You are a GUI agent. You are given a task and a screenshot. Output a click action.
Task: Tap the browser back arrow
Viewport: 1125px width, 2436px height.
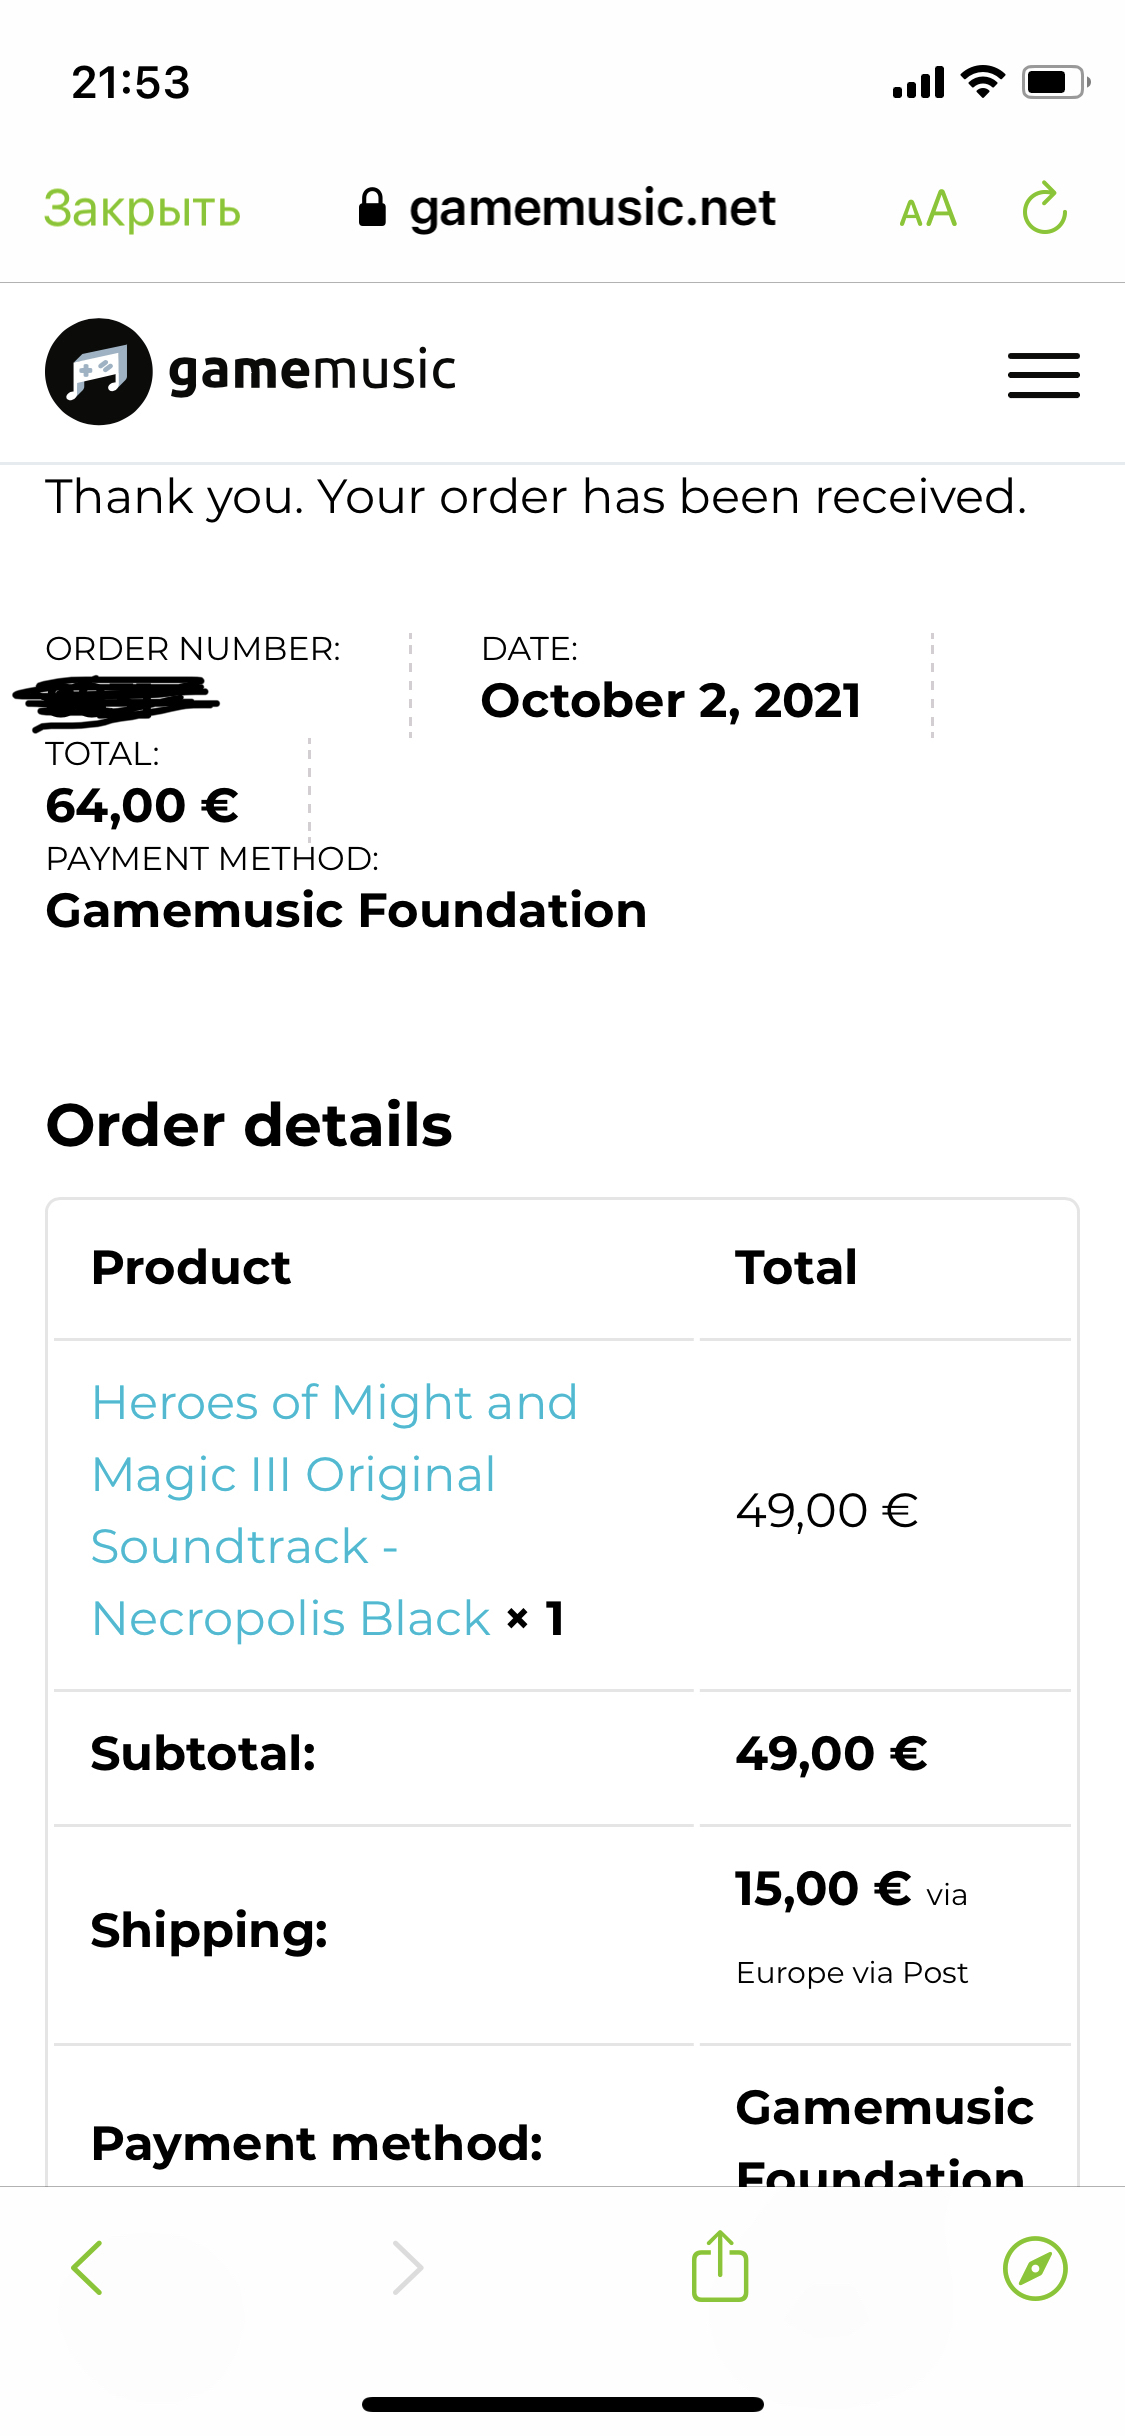click(x=87, y=2268)
